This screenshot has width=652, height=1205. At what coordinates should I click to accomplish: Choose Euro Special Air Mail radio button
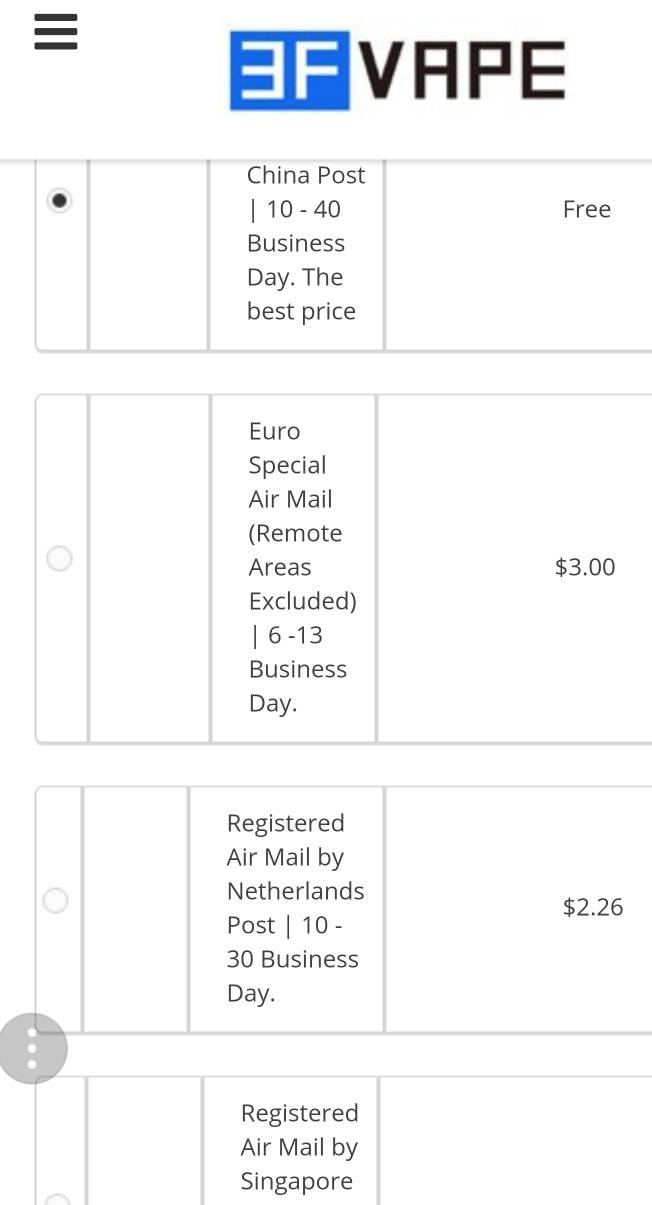click(60, 558)
